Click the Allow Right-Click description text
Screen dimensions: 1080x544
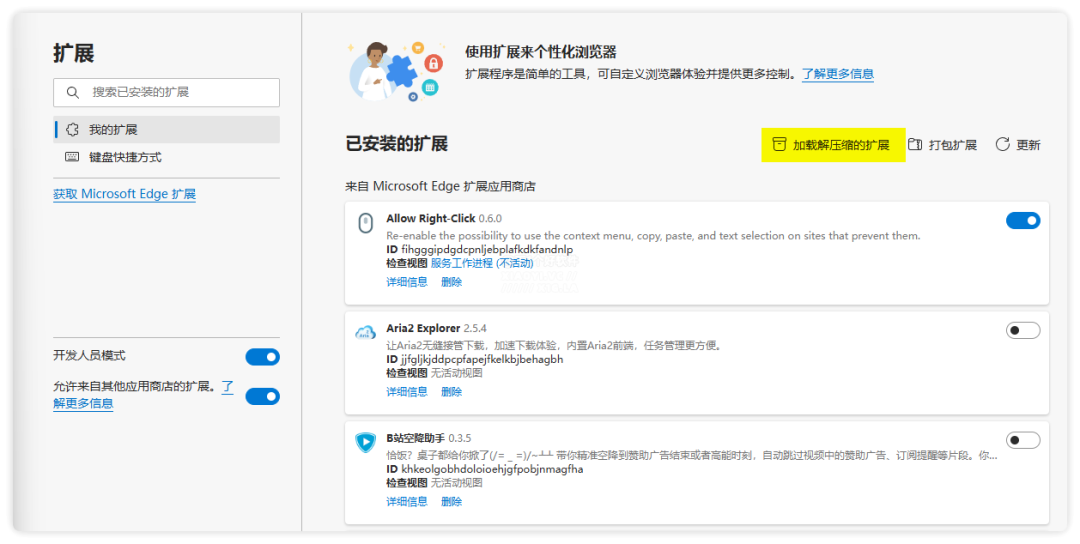click(x=653, y=236)
